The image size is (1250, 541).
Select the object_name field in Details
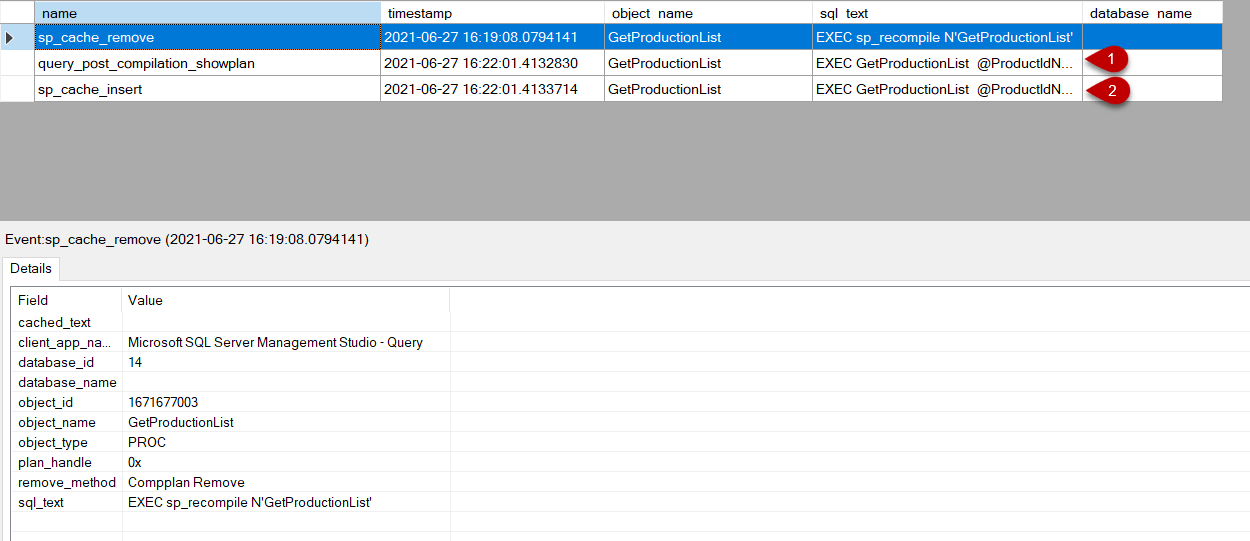pyautogui.click(x=57, y=422)
